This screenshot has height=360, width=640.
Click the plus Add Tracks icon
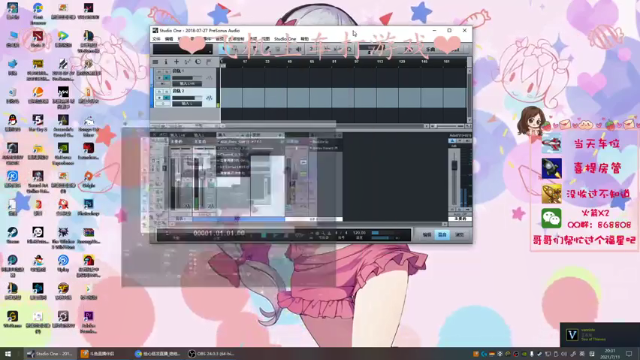point(176,62)
